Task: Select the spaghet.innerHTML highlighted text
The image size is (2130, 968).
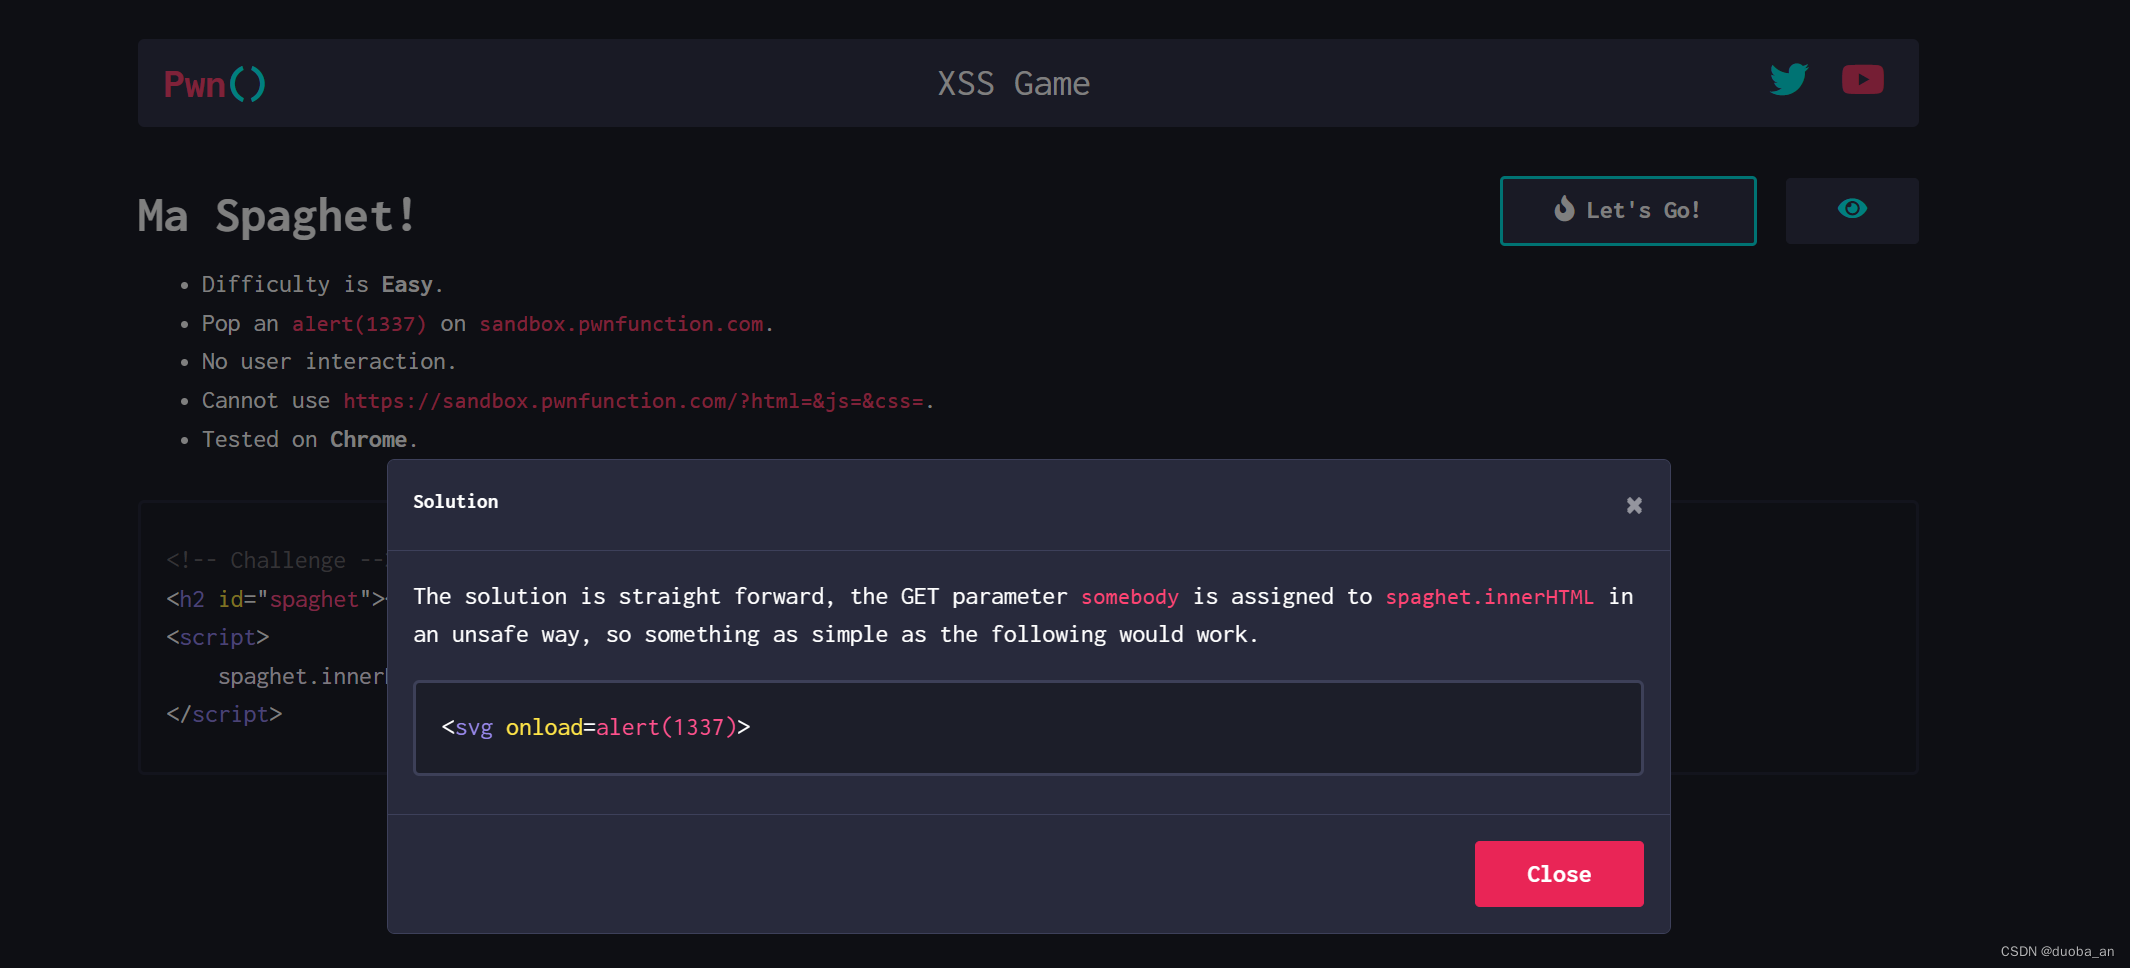Action: click(x=1489, y=596)
